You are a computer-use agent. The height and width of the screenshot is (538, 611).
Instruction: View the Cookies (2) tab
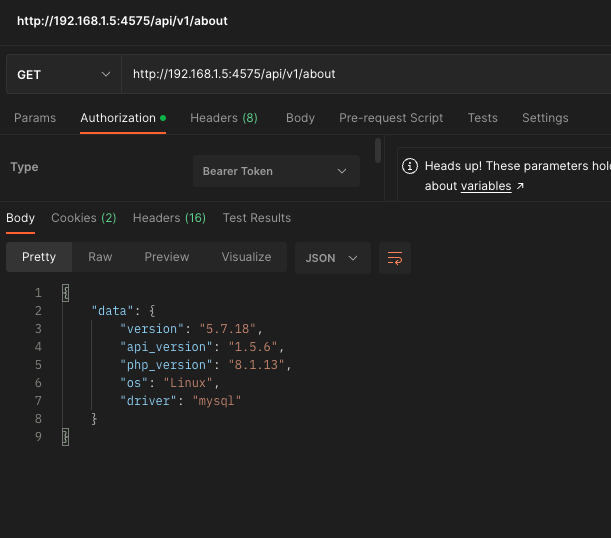pos(84,218)
